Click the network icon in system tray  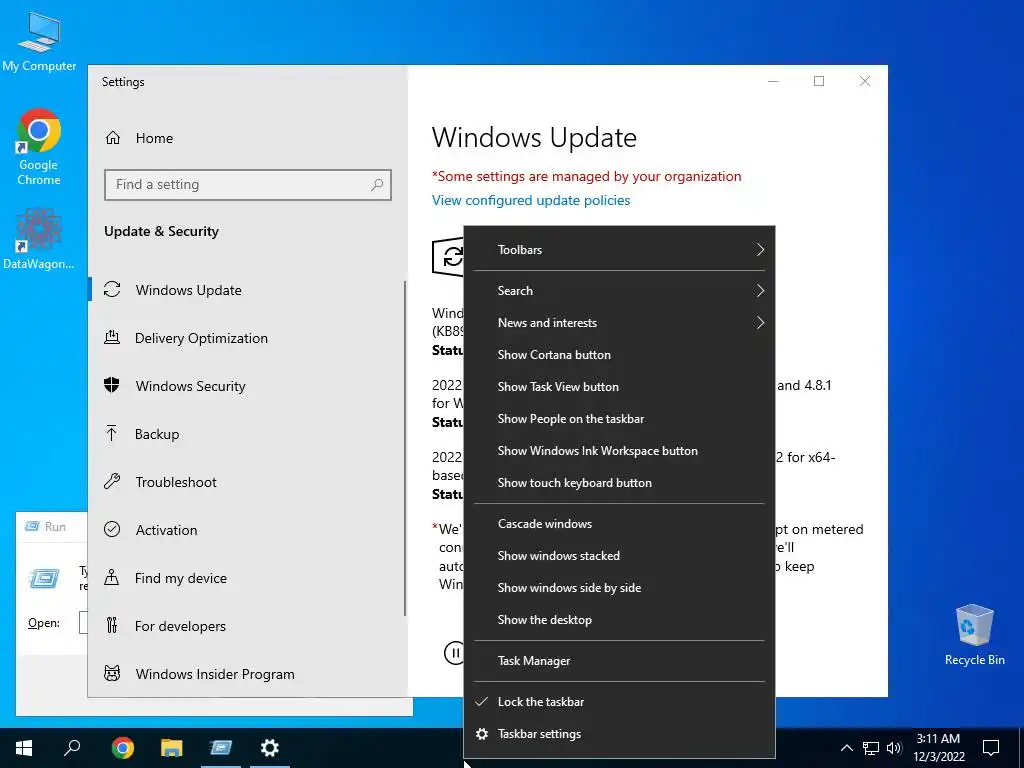pos(871,748)
